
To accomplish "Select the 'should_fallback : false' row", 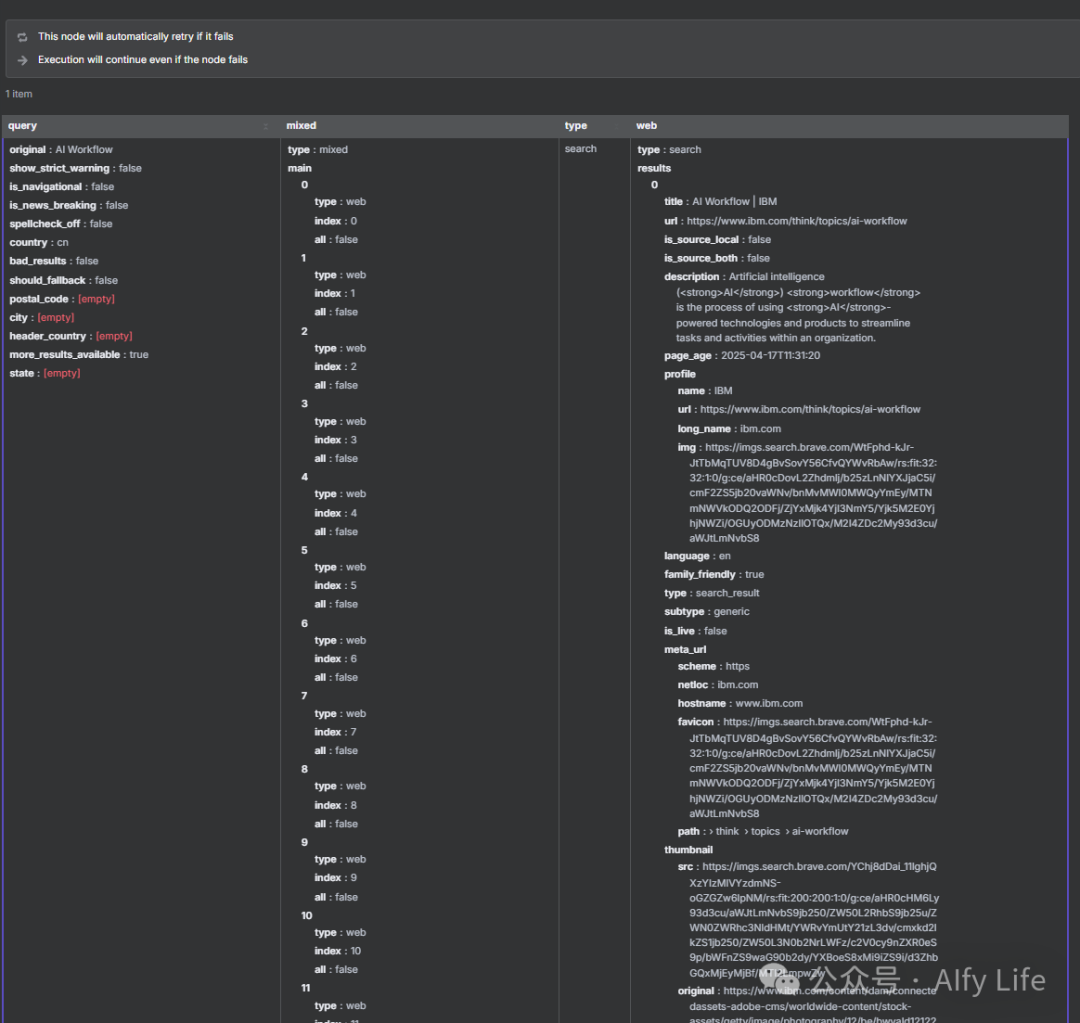I will tap(63, 280).
